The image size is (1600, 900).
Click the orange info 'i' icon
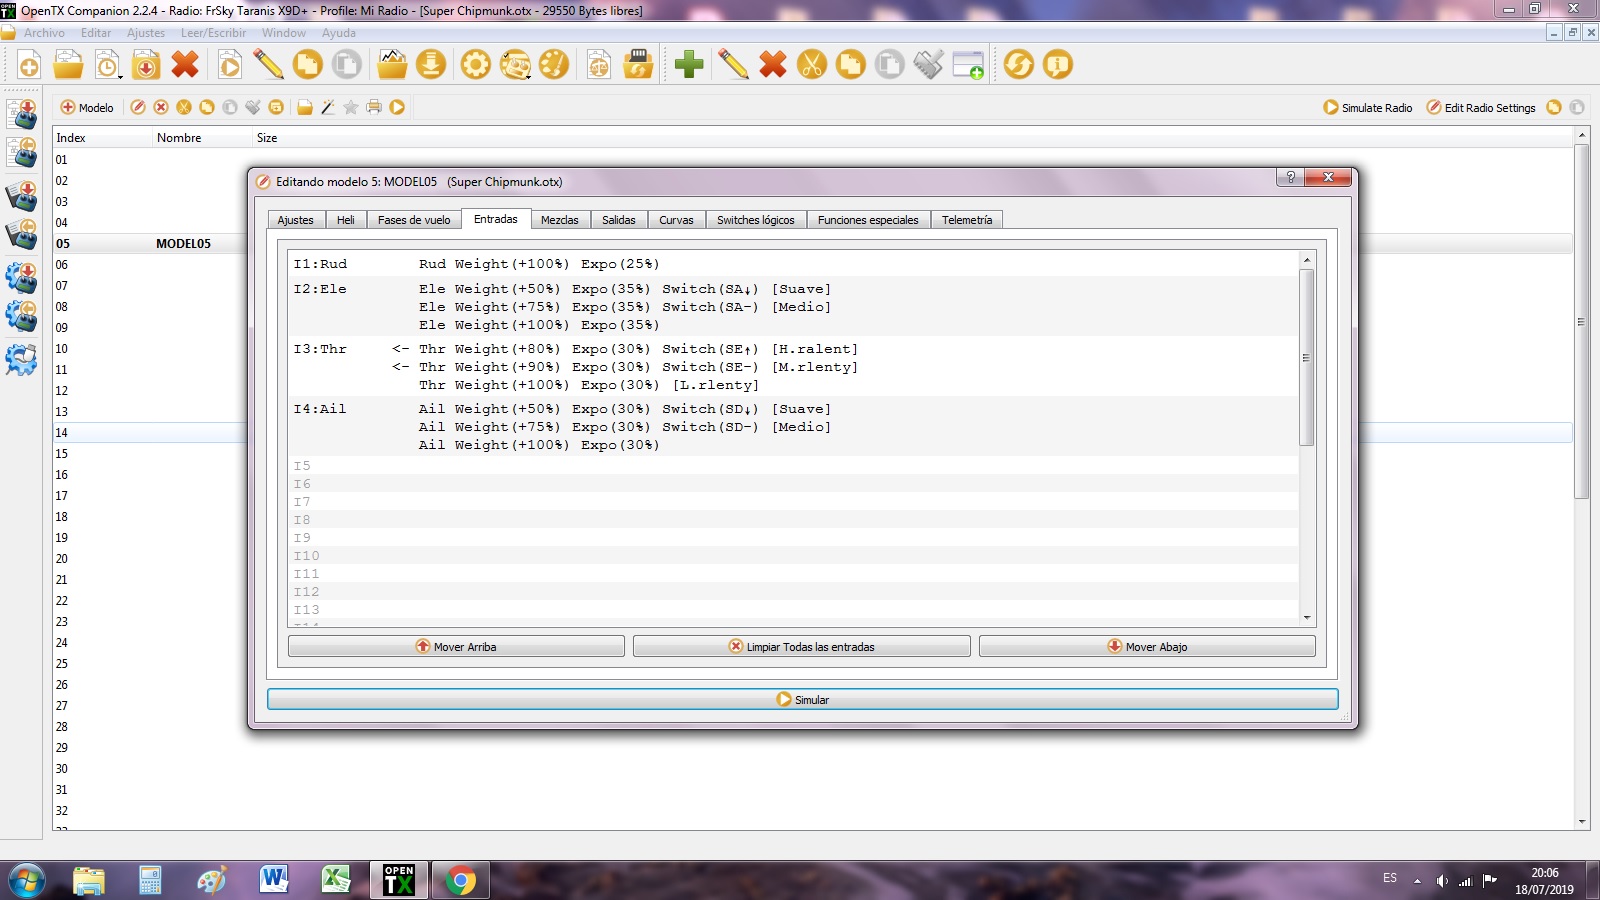[1057, 66]
